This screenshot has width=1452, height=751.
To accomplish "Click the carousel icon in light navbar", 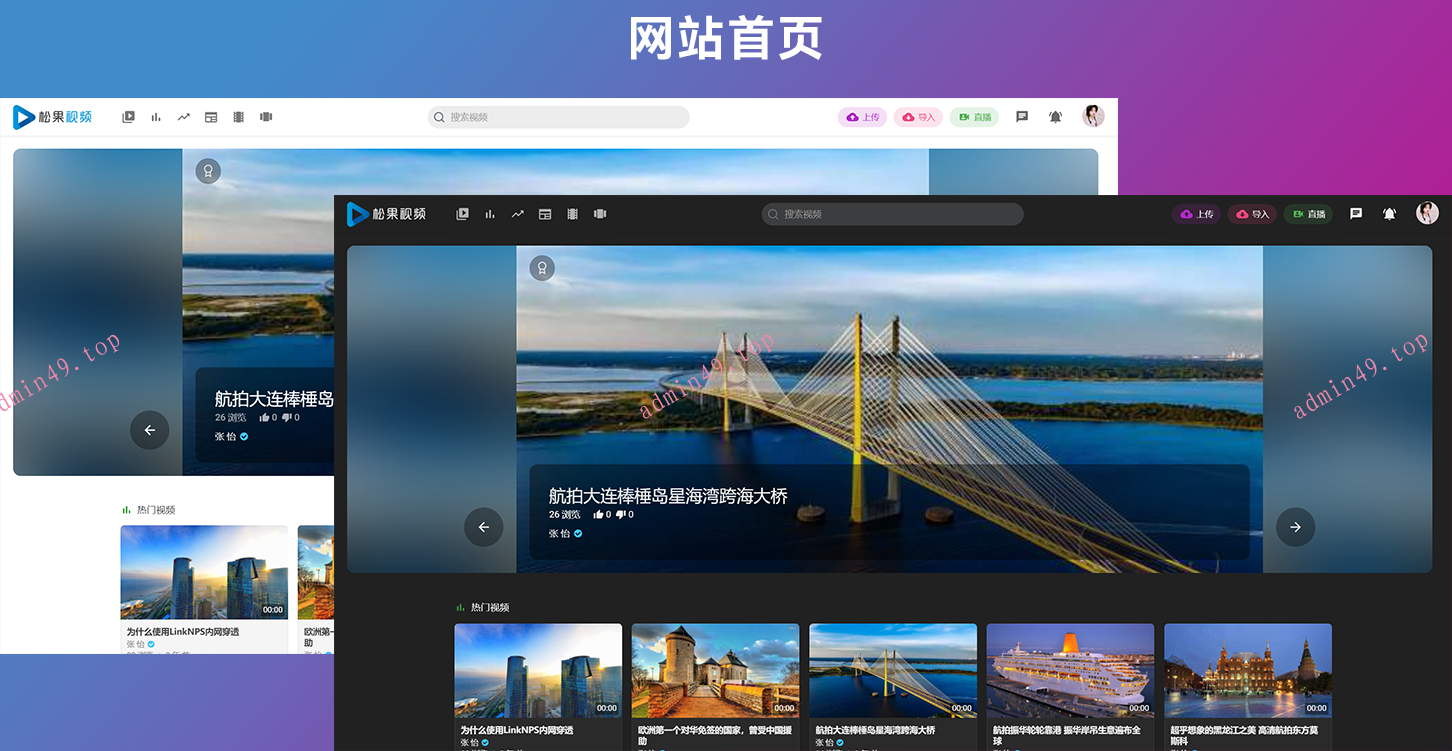I will tap(266, 117).
